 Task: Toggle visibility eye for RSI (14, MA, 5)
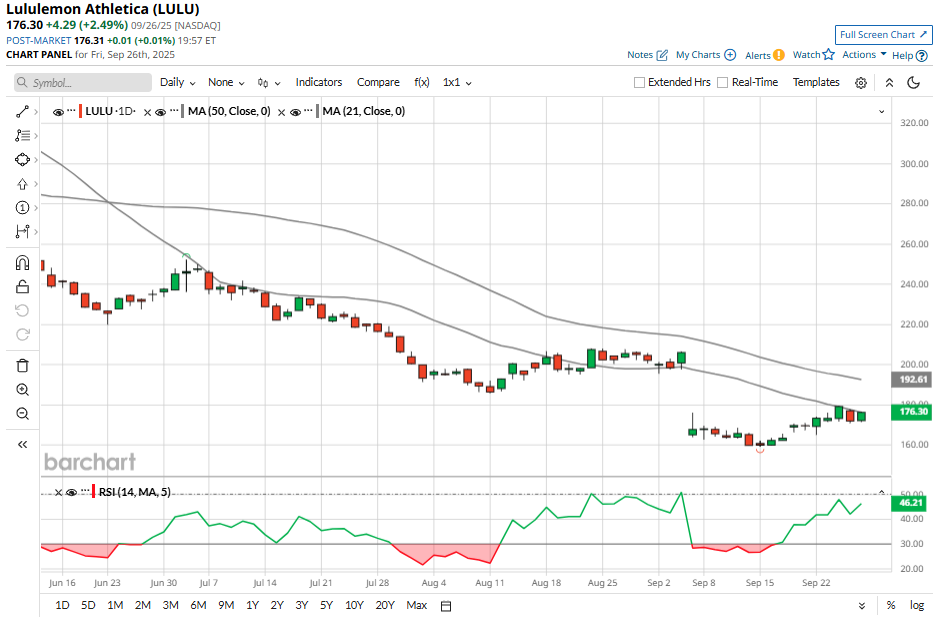[71, 493]
